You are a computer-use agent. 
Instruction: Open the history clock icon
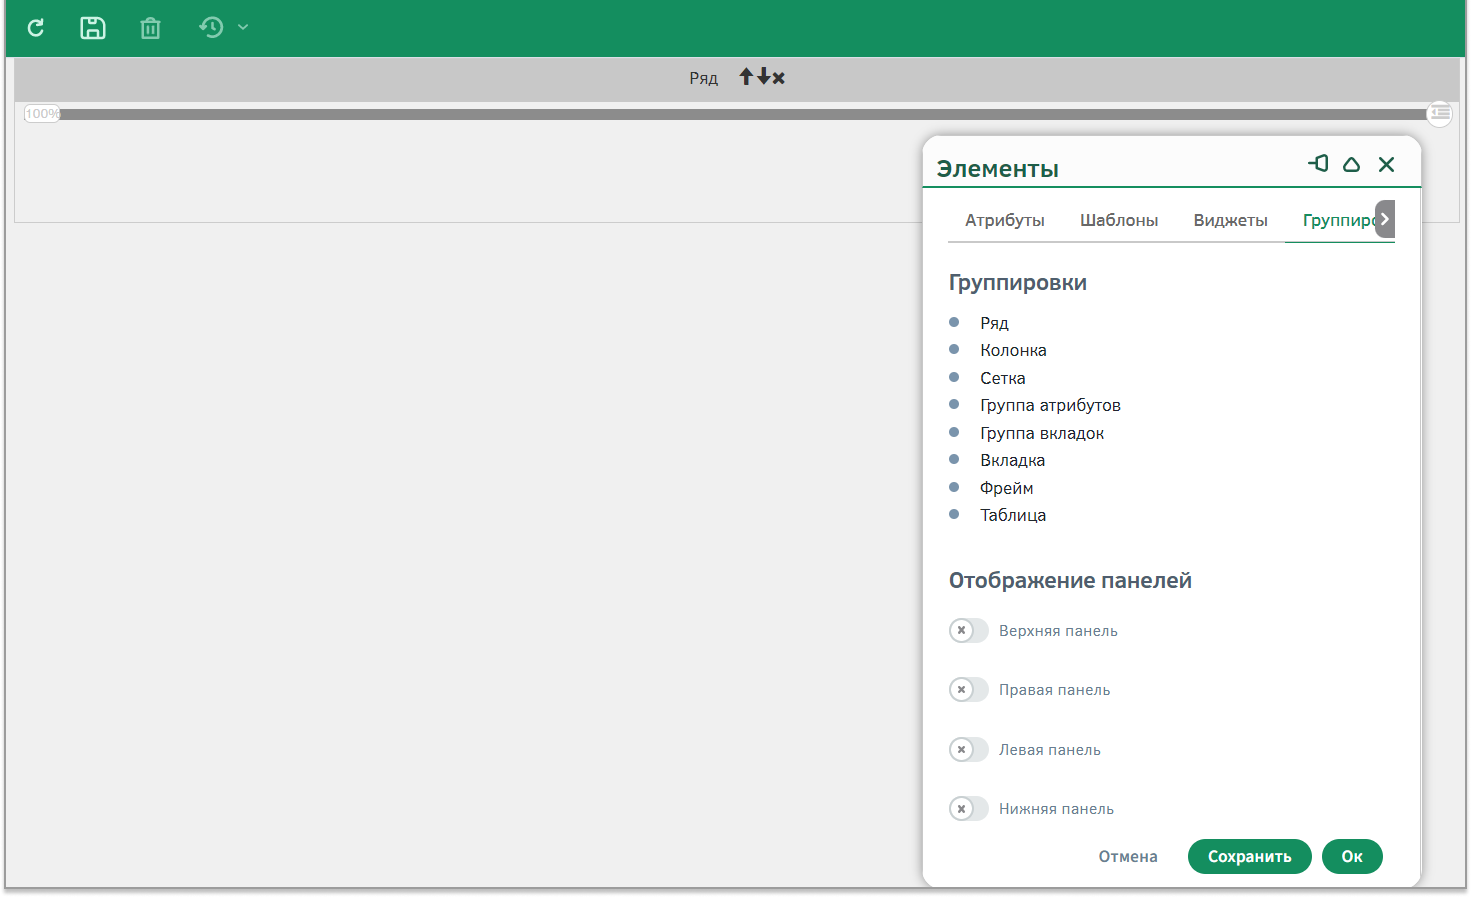[x=211, y=27]
